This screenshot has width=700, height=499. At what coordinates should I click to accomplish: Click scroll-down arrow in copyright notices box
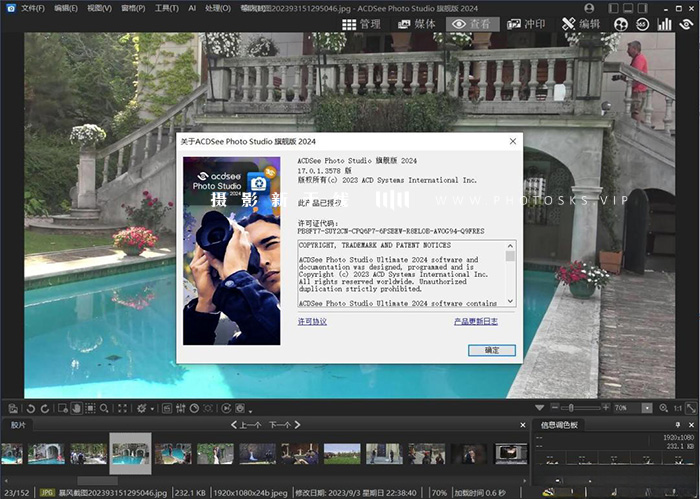[510, 301]
